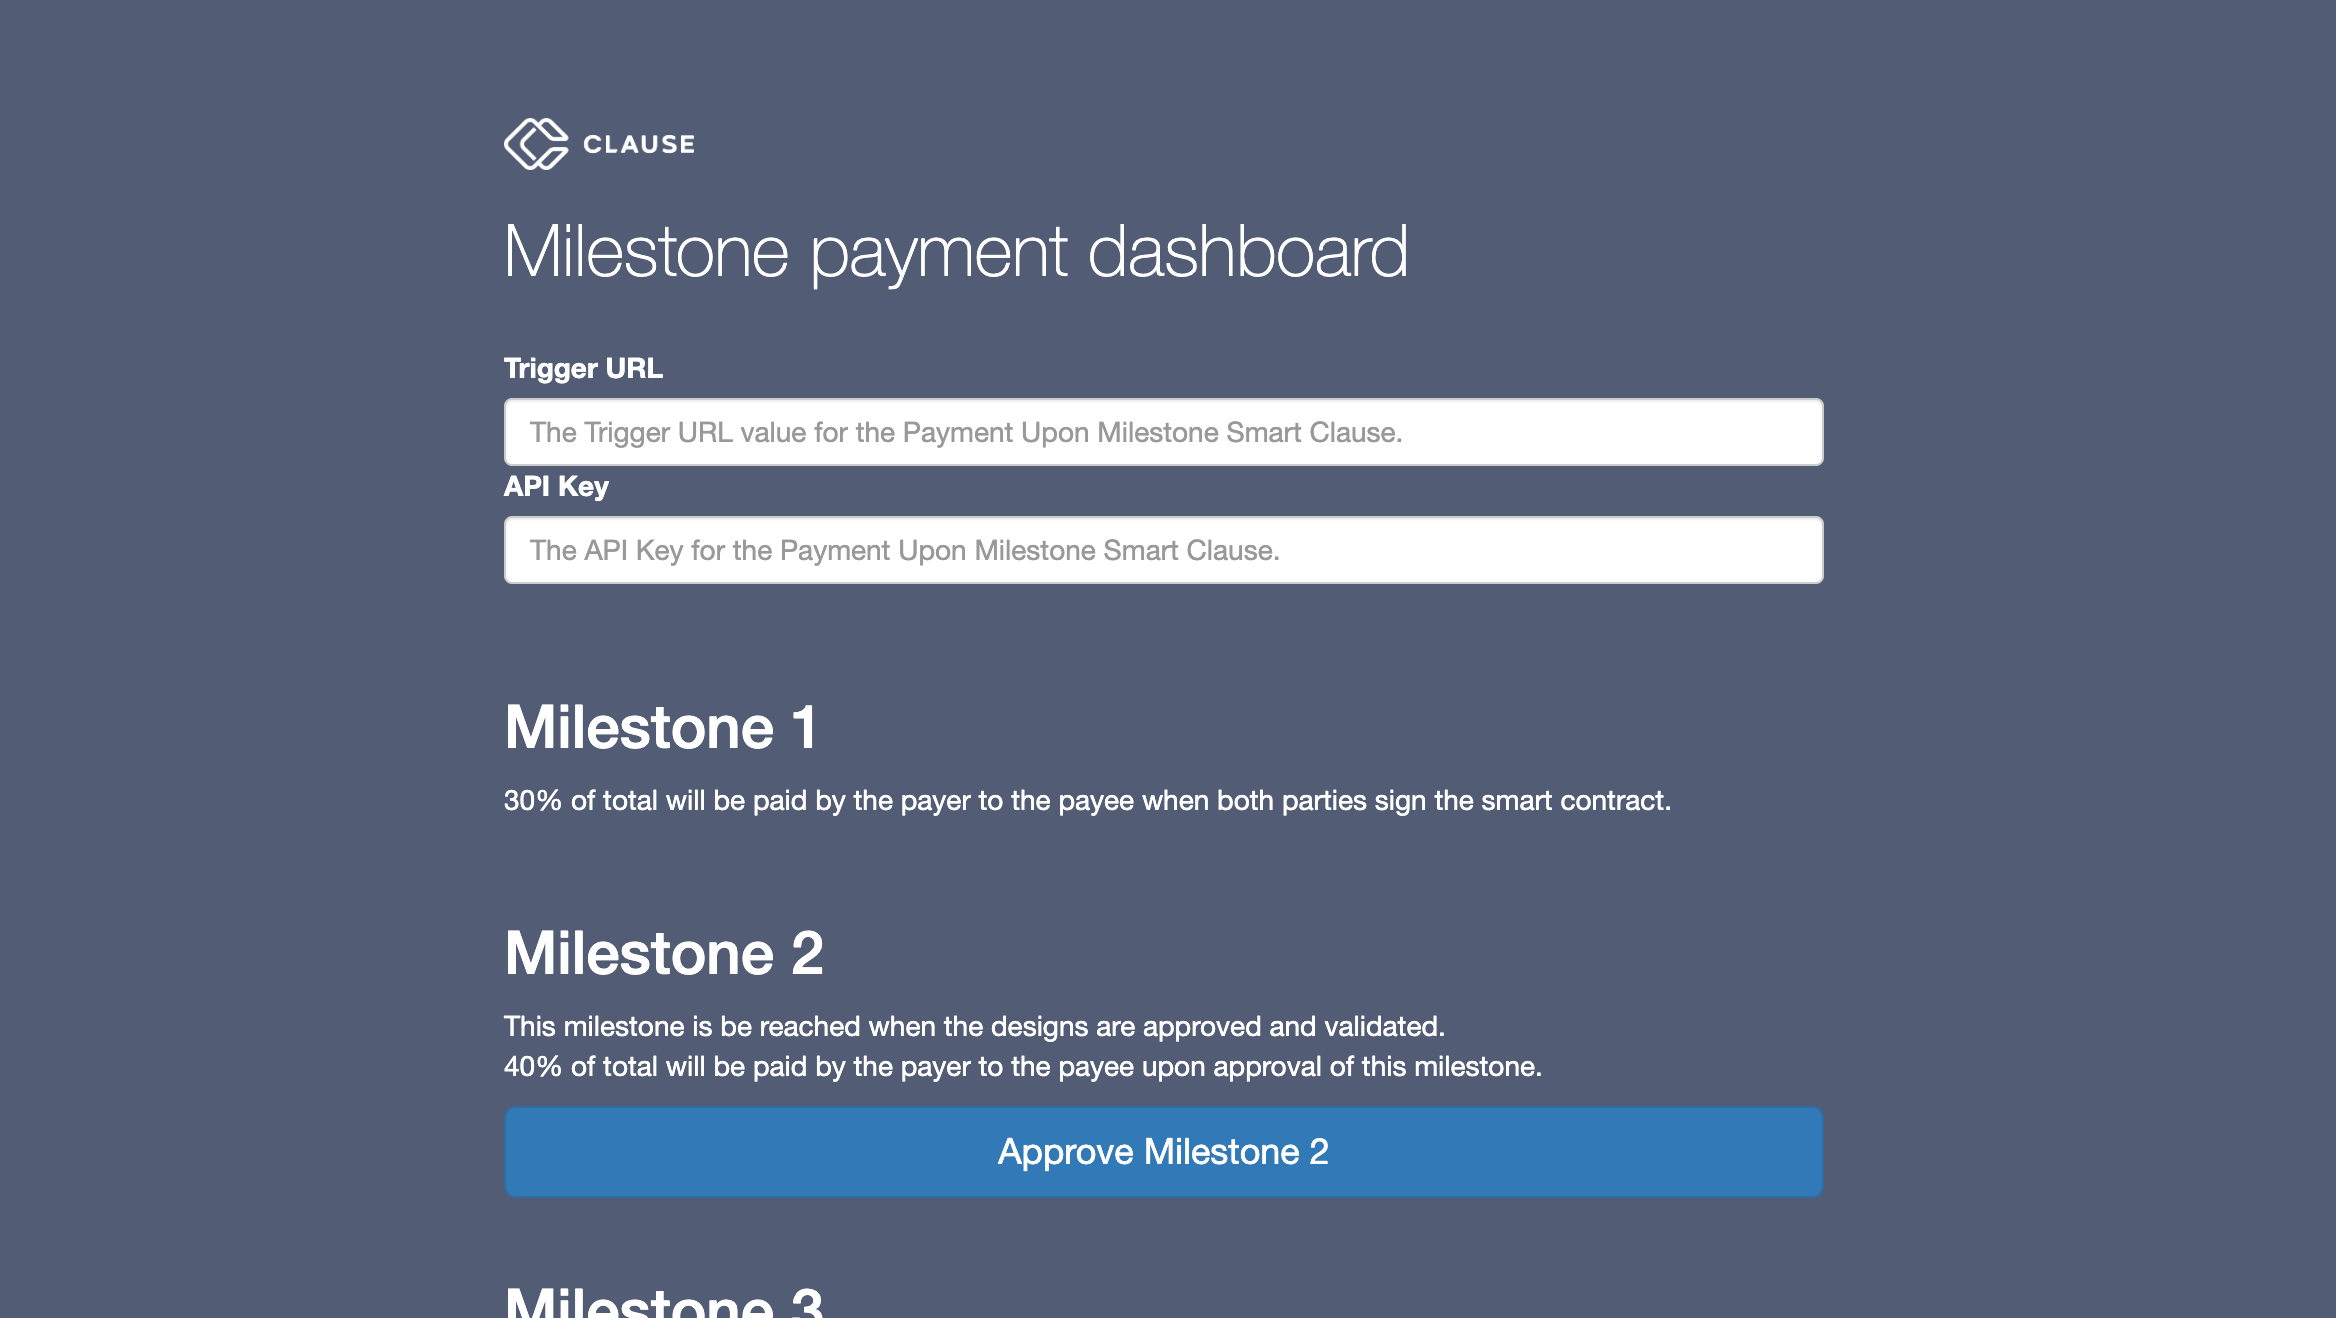2336x1318 pixels.
Task: Click the designs approved and validated text
Action: click(976, 1026)
